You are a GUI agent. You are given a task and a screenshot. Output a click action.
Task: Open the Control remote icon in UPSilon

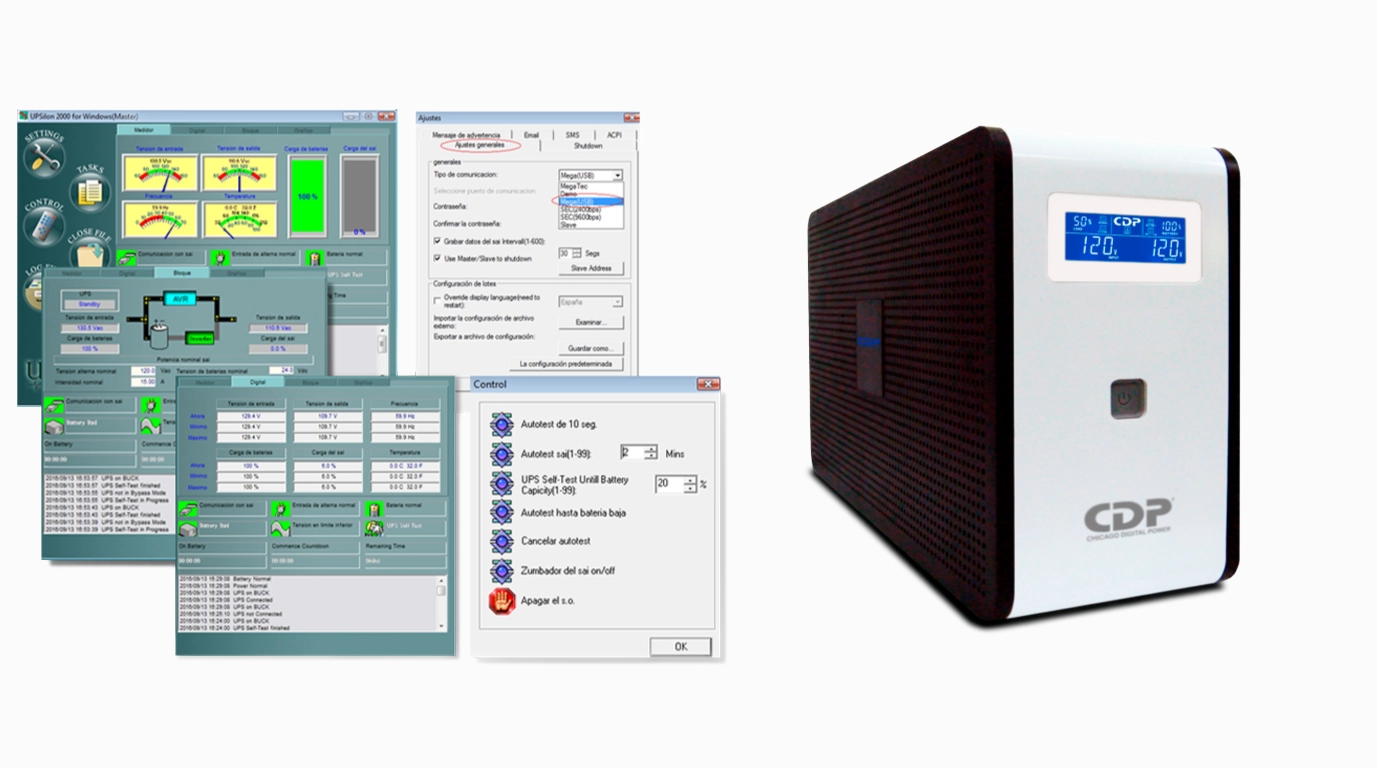click(x=43, y=226)
